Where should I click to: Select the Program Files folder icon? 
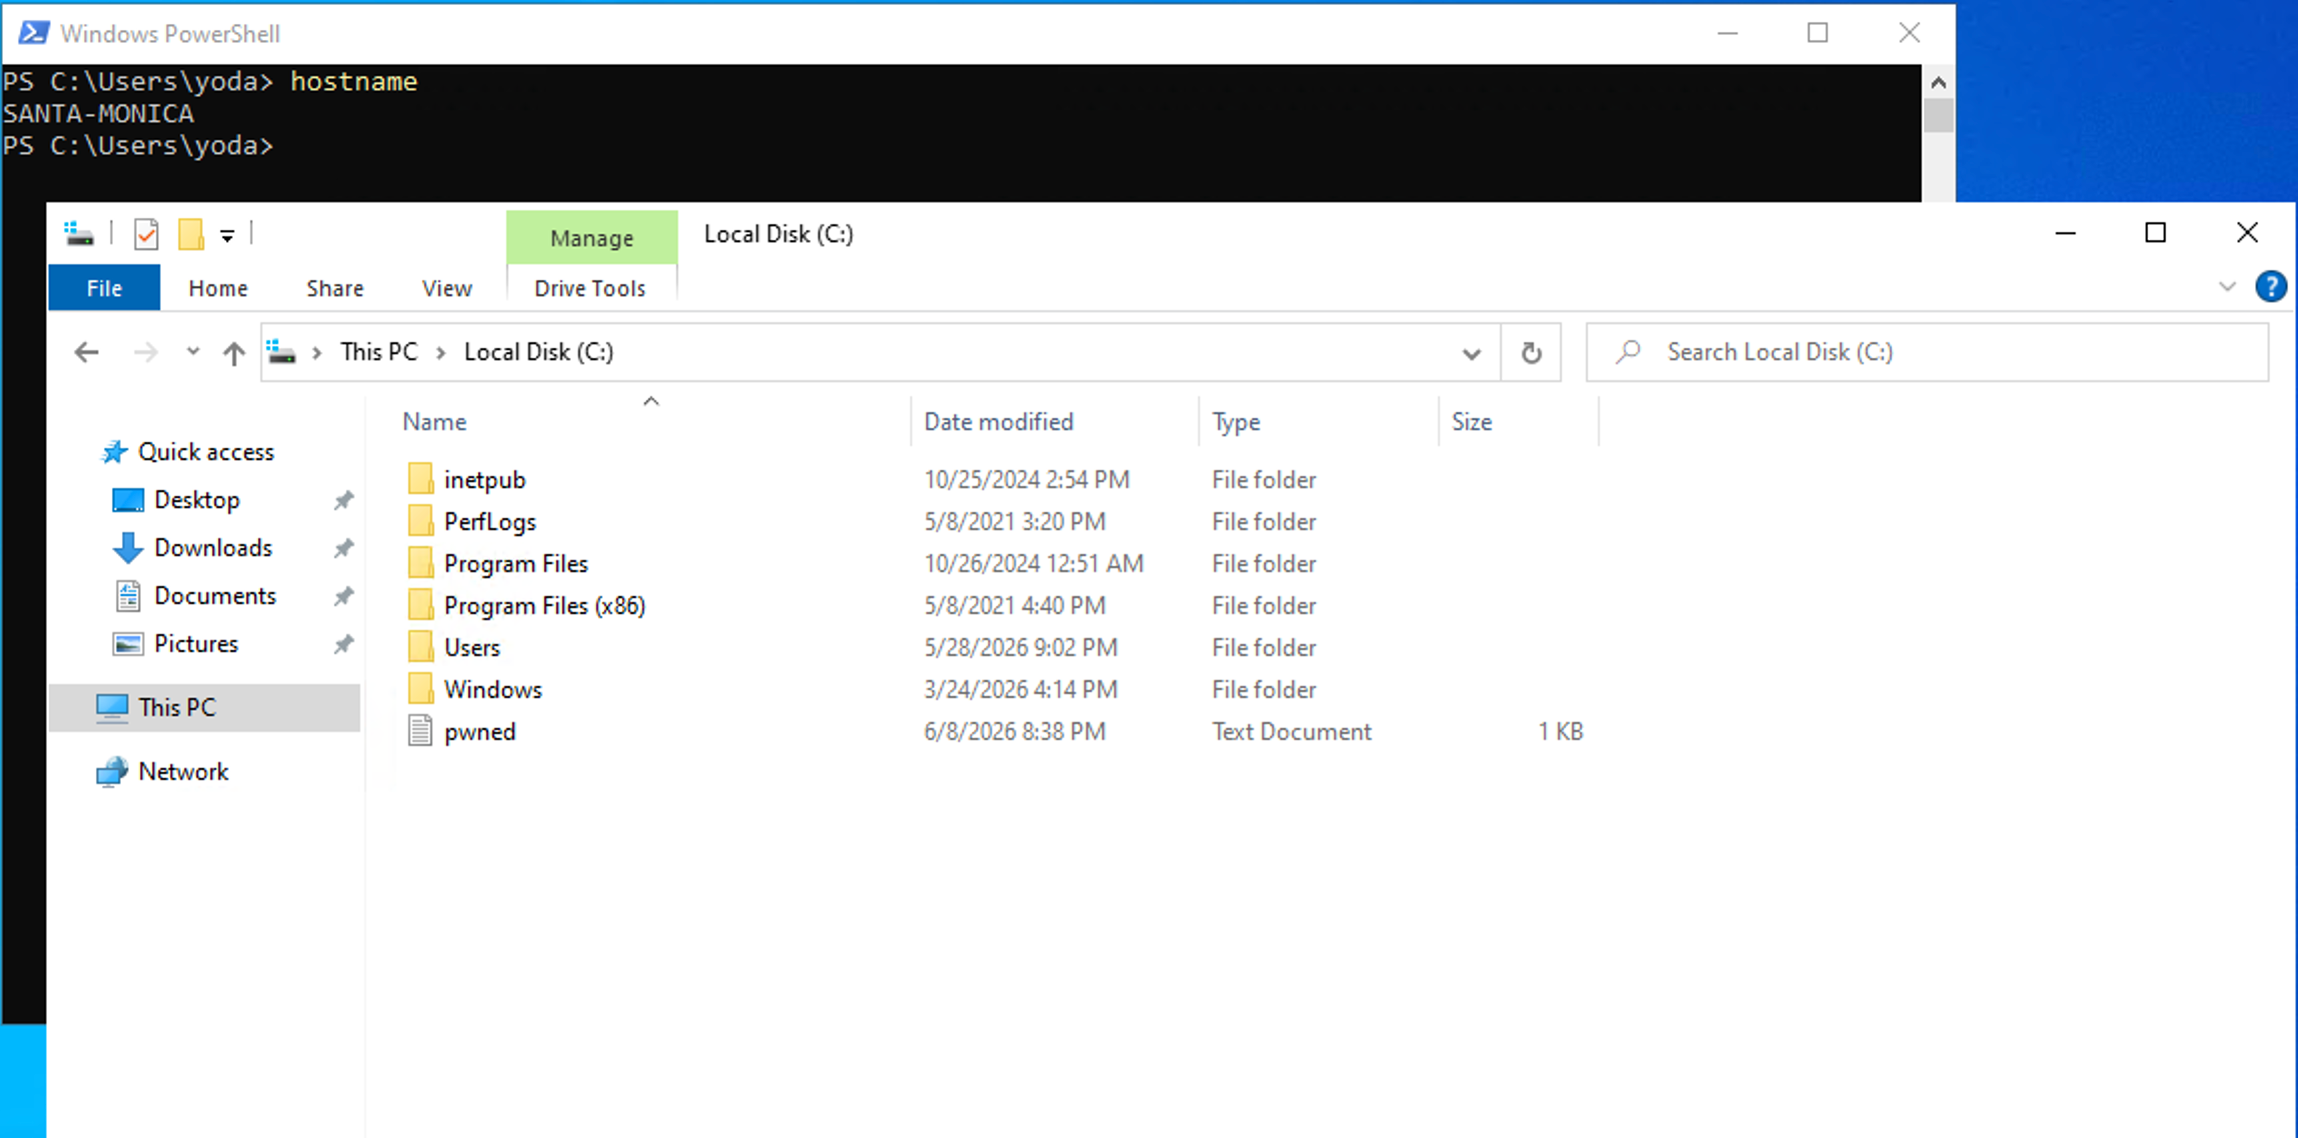(420, 563)
